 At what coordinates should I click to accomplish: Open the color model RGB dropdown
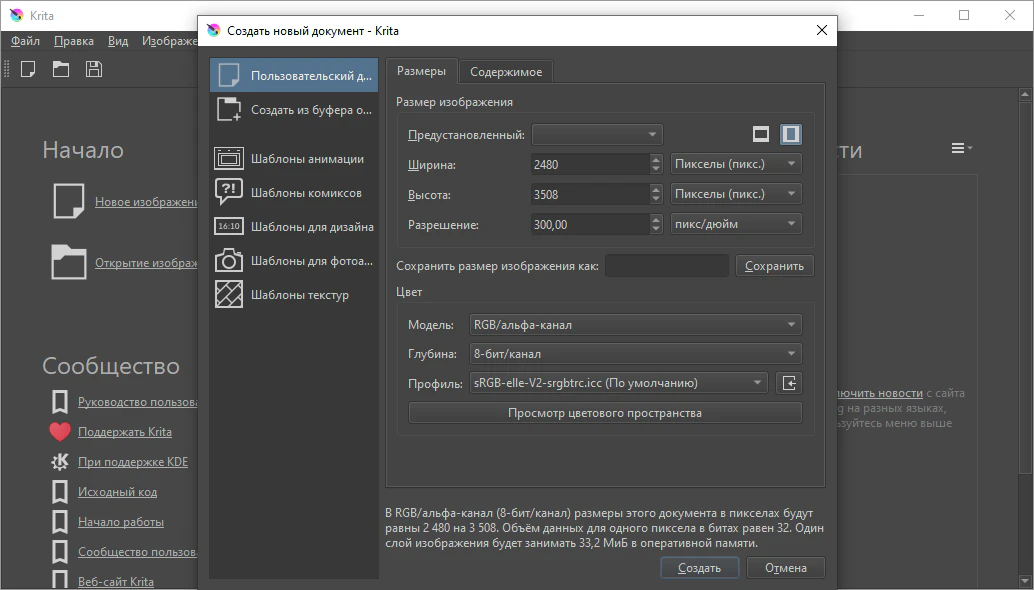point(634,324)
